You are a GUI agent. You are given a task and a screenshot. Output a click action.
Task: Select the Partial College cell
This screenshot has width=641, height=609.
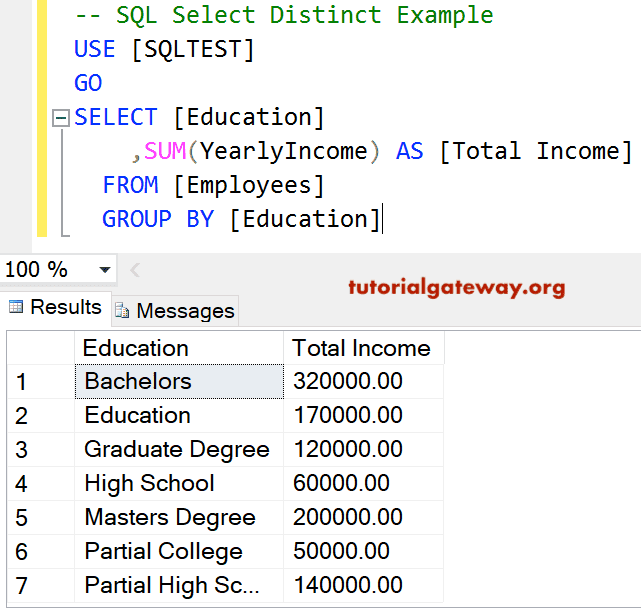pyautogui.click(x=178, y=552)
